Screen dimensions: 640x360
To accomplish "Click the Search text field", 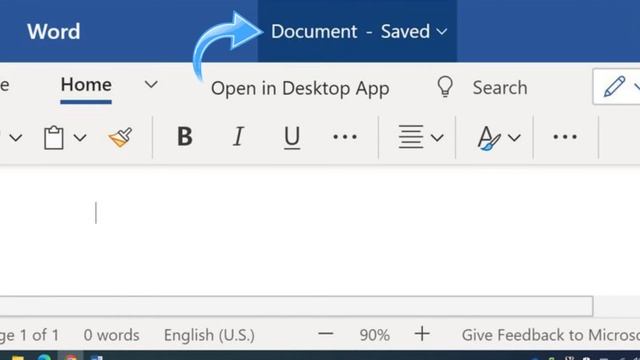I will click(500, 87).
